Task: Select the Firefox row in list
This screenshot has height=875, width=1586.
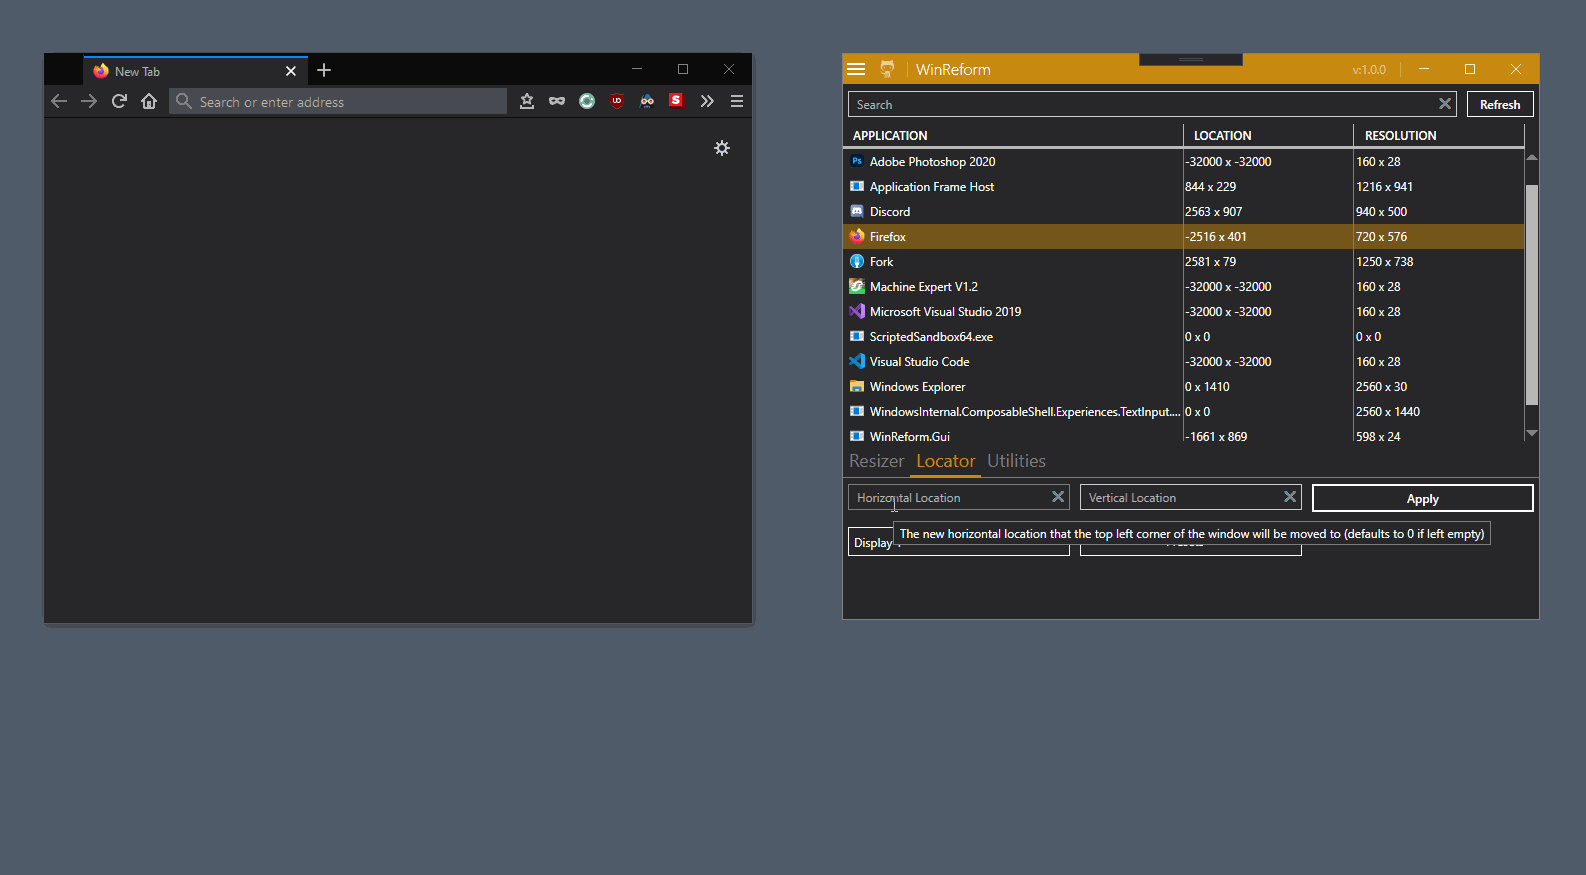Action: click(x=1184, y=236)
